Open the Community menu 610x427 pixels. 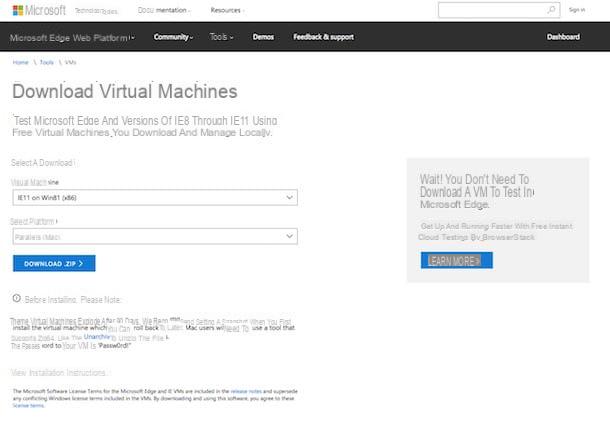[173, 37]
